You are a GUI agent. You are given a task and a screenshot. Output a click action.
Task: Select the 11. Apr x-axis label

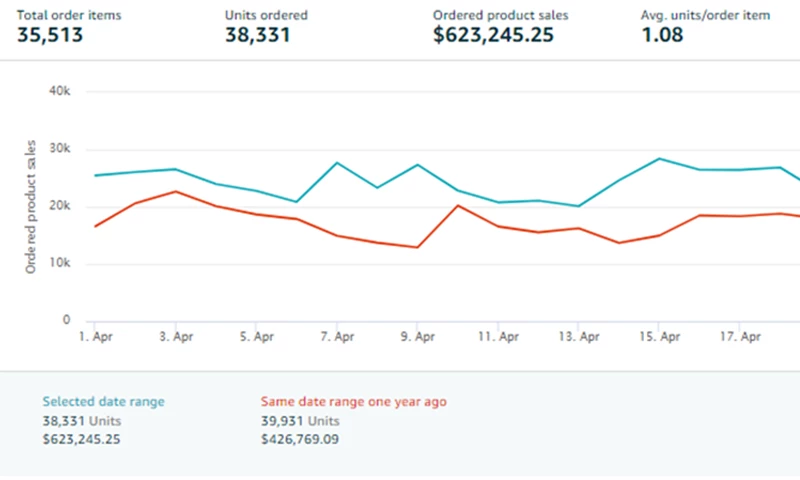point(497,338)
